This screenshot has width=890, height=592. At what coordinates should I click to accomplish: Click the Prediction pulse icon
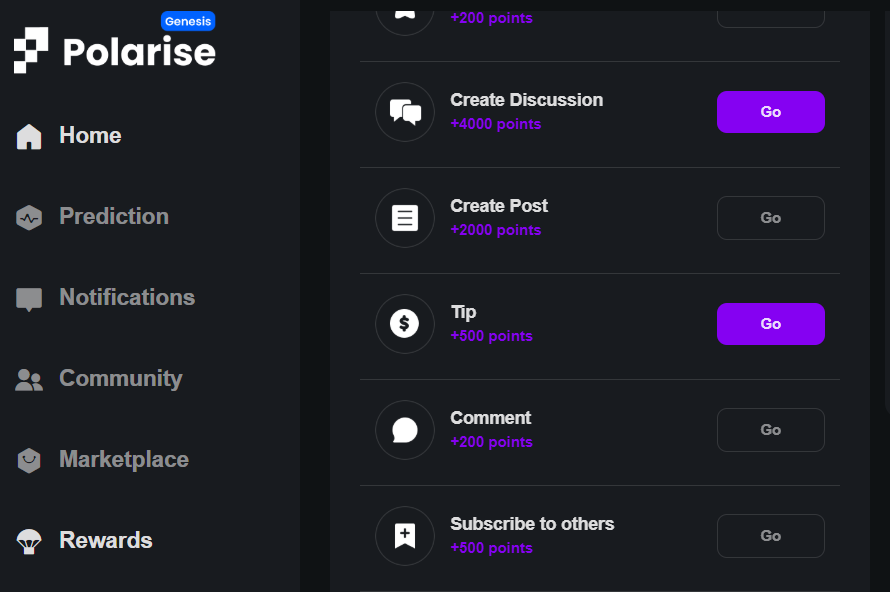(29, 217)
